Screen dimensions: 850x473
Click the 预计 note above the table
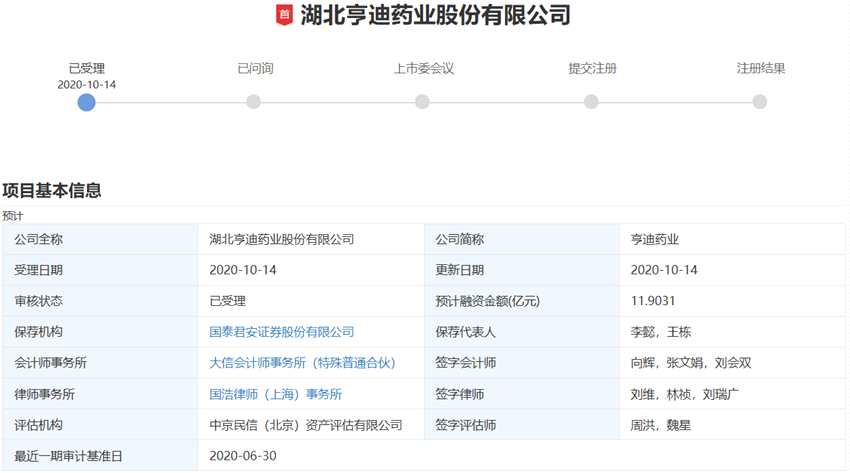click(12, 216)
